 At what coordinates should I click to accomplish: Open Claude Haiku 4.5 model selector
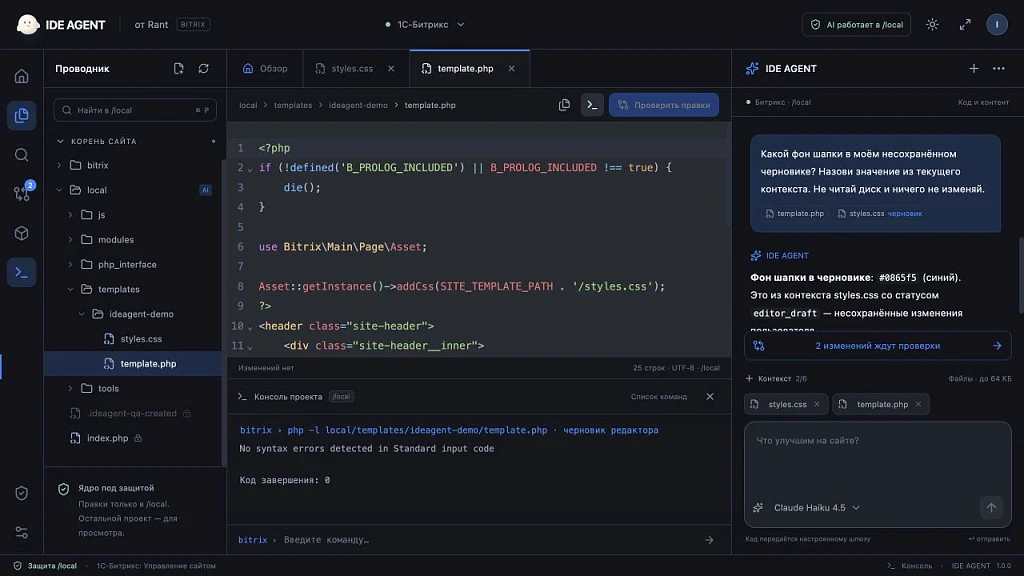click(x=816, y=507)
